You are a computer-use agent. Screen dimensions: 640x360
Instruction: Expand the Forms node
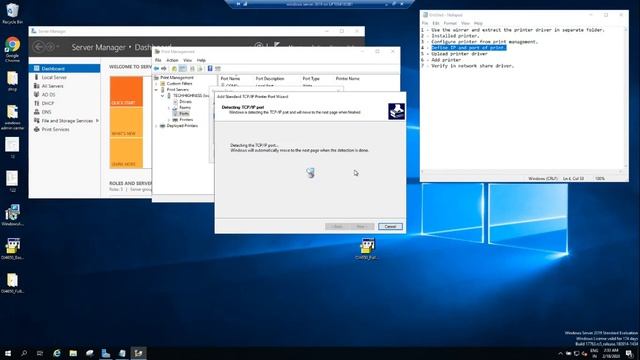point(169,108)
